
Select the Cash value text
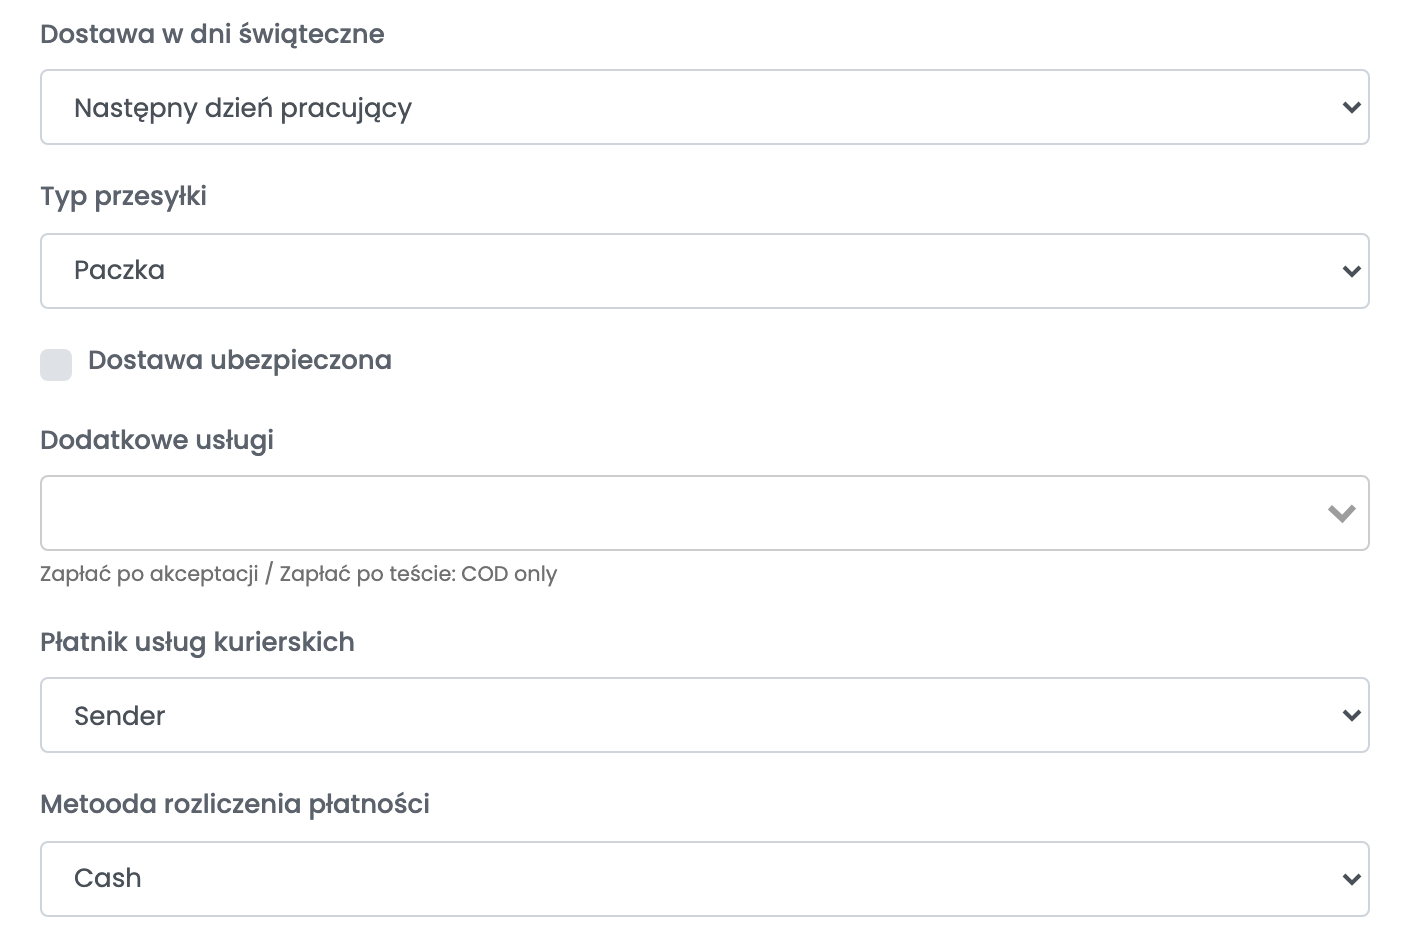[107, 878]
